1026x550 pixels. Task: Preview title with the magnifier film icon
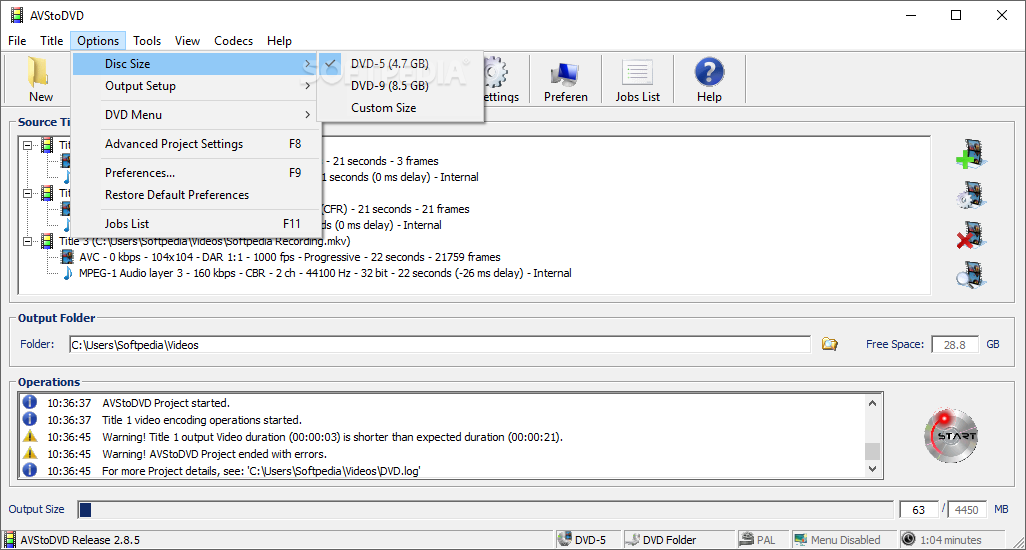click(x=971, y=275)
